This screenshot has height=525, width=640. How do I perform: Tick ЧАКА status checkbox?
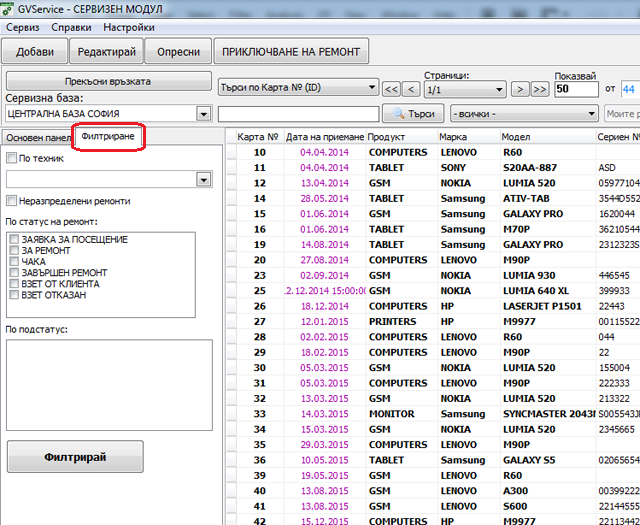[14, 261]
